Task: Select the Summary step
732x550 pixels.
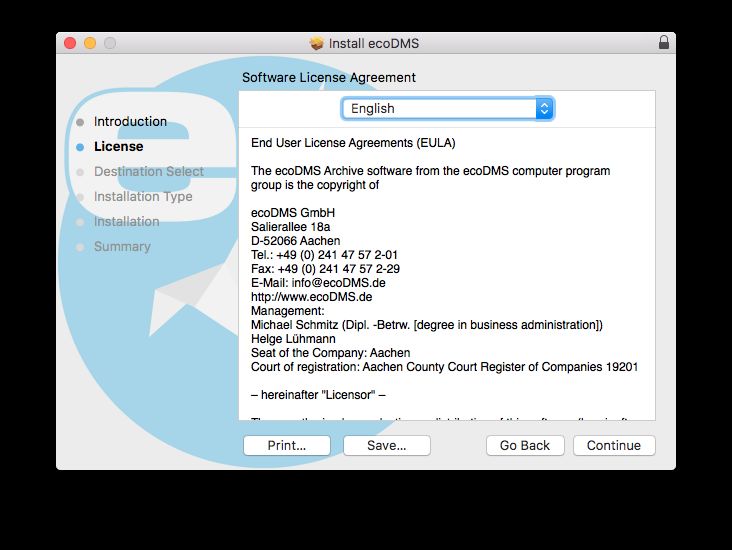Action: tap(122, 247)
